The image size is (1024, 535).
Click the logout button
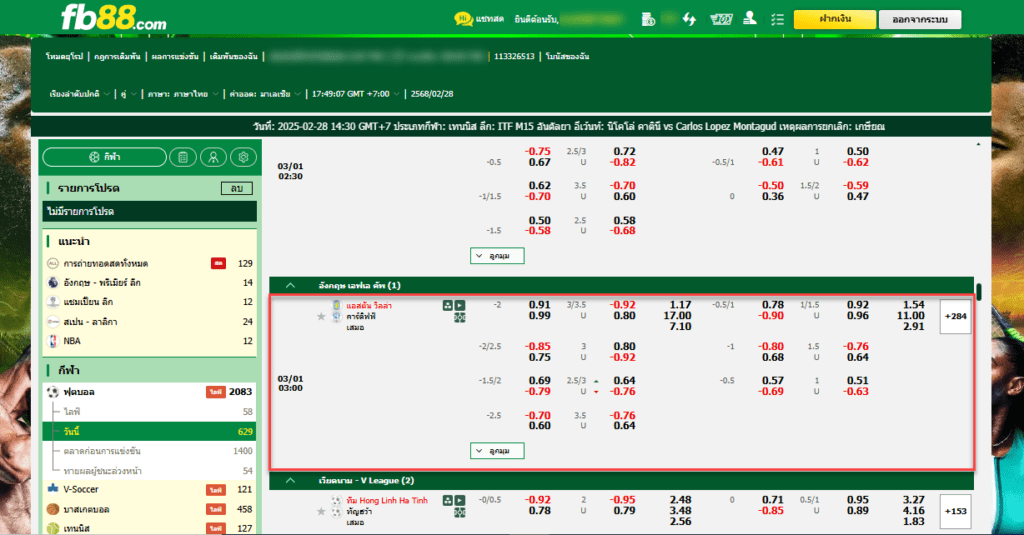[x=920, y=20]
